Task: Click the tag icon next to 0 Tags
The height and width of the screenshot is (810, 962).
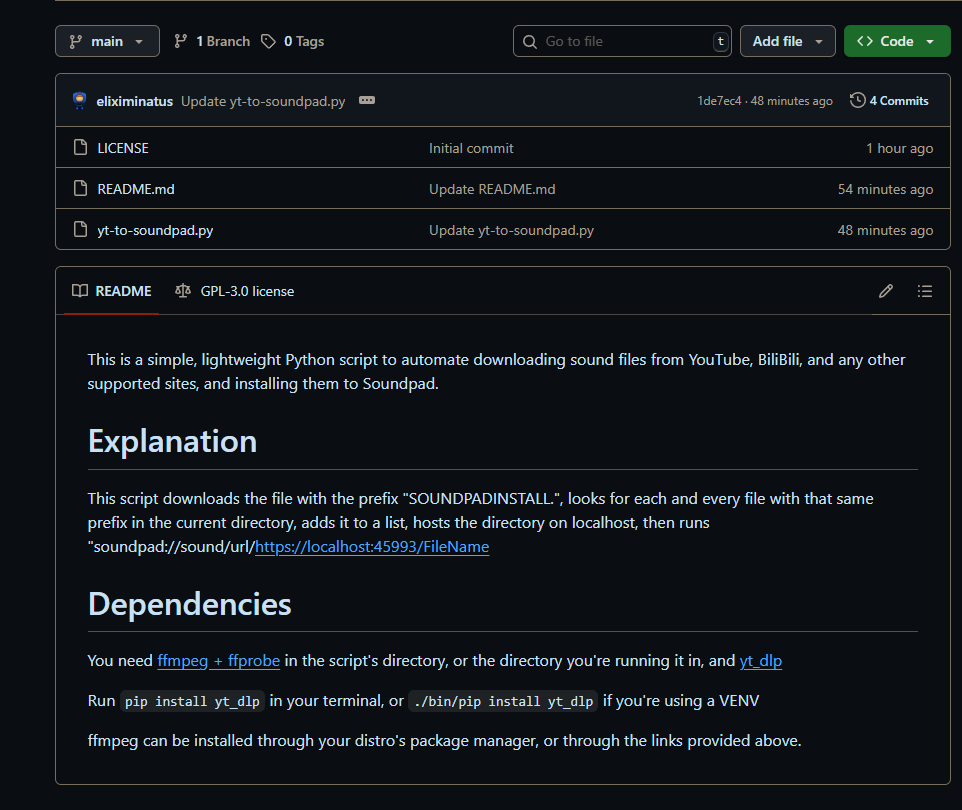Action: click(268, 41)
